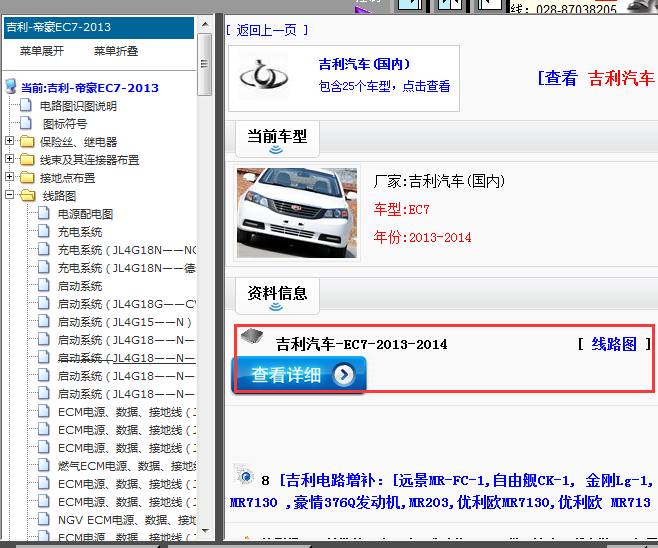The height and width of the screenshot is (548, 658).
Task: Open 充电系统 (JL4G18N——德 tree entry
Action: (x=127, y=268)
